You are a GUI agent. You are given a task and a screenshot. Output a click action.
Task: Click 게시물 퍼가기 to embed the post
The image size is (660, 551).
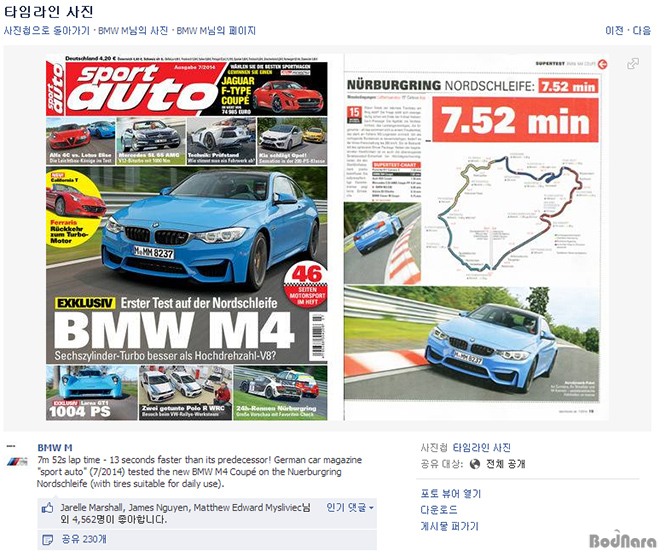coord(450,526)
